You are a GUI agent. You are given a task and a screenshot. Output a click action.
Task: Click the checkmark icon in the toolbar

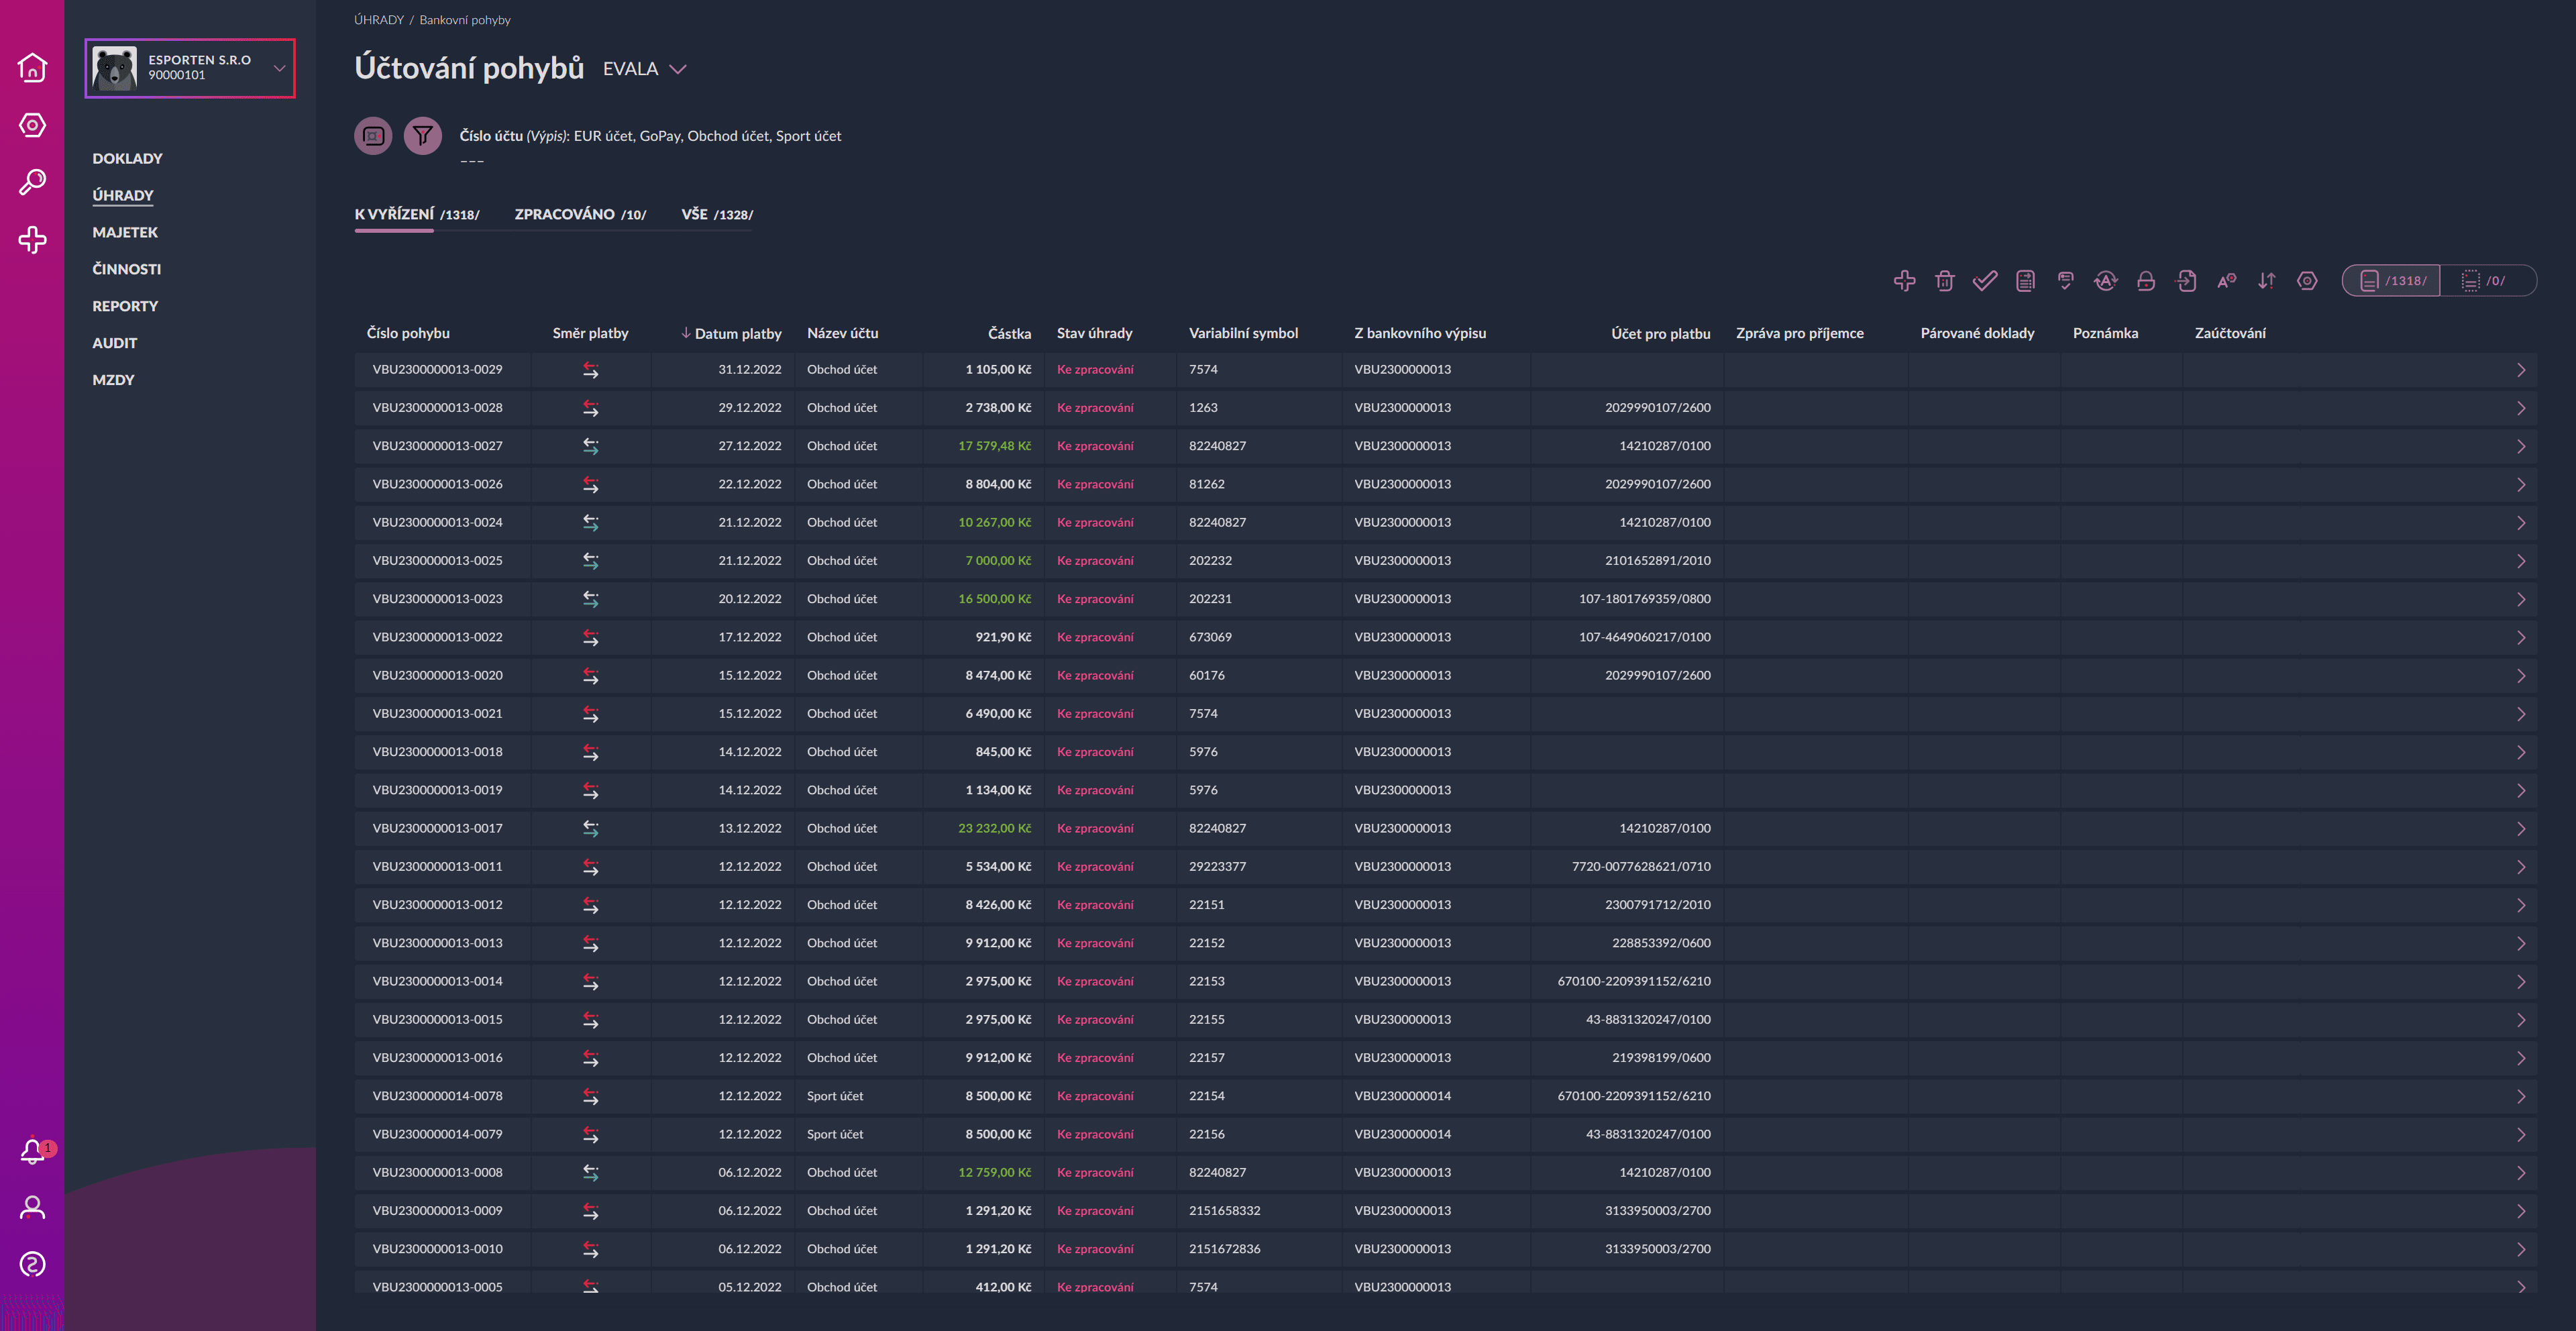(1985, 281)
